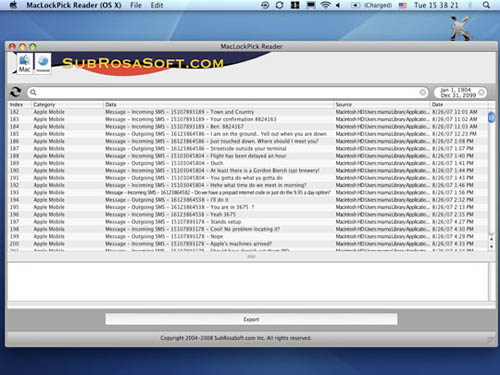The image size is (500, 375).
Task: Click the scroll up arrow of the table
Action: (x=491, y=239)
